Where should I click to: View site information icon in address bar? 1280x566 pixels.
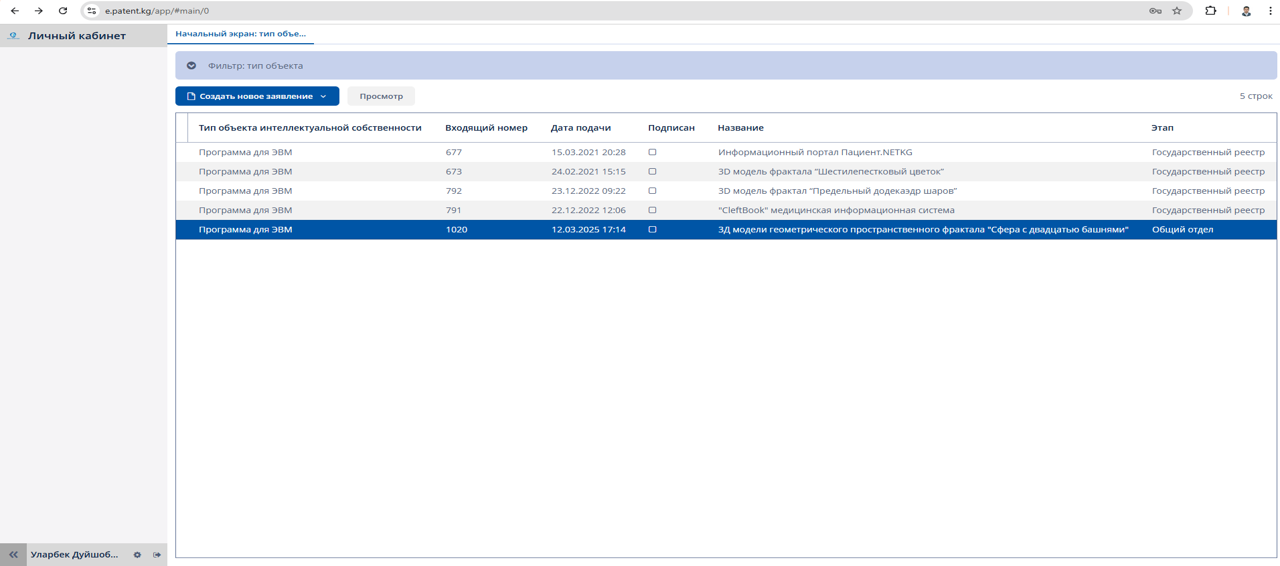(x=91, y=11)
